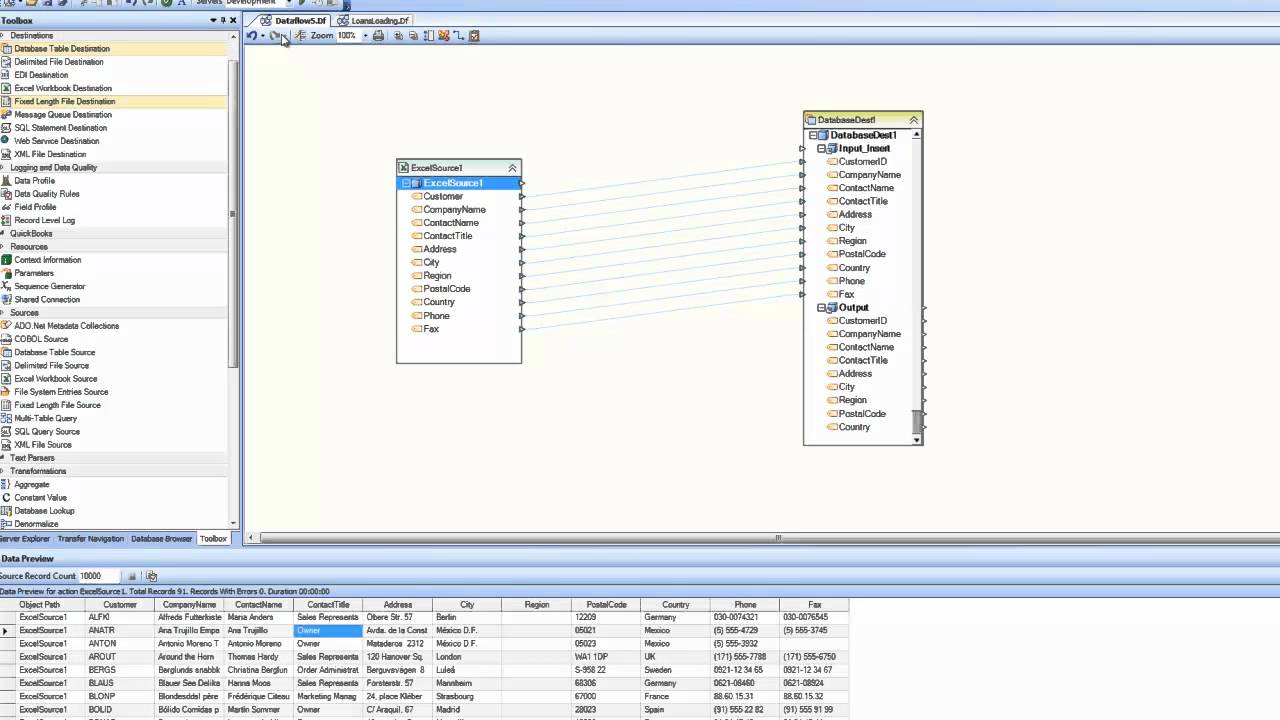The image size is (1280, 720).
Task: Collapse ExcelSource1 box with chevron
Action: tap(513, 168)
